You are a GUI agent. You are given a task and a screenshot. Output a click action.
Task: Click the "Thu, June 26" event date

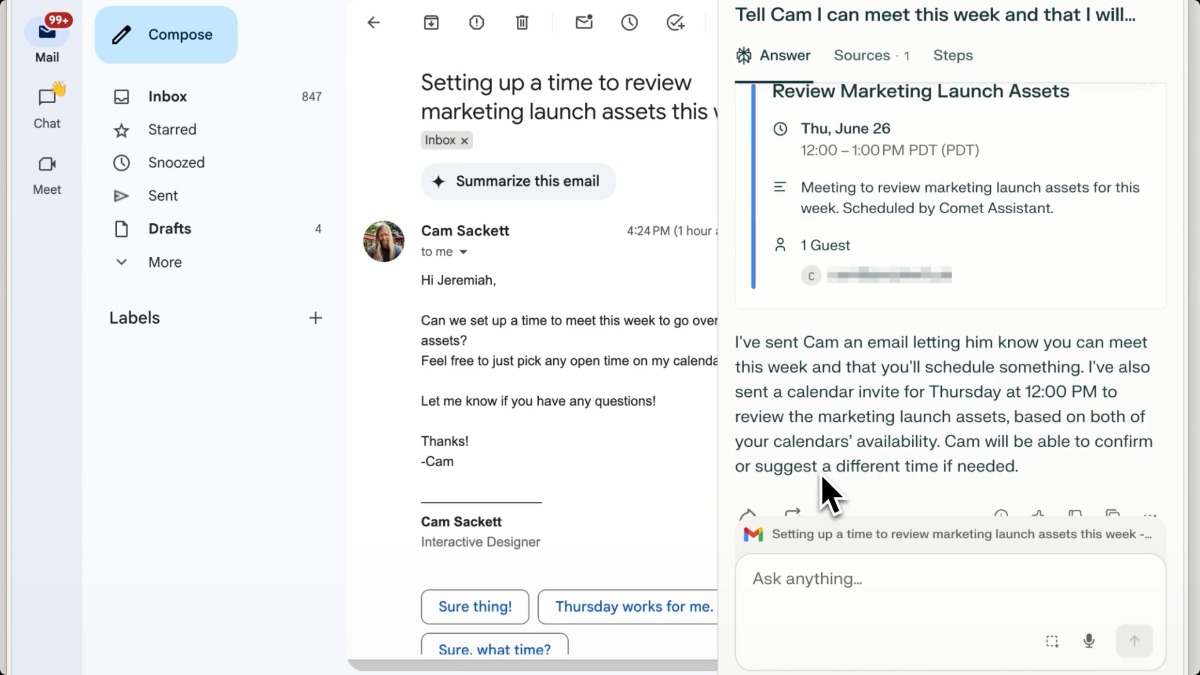pyautogui.click(x=845, y=129)
